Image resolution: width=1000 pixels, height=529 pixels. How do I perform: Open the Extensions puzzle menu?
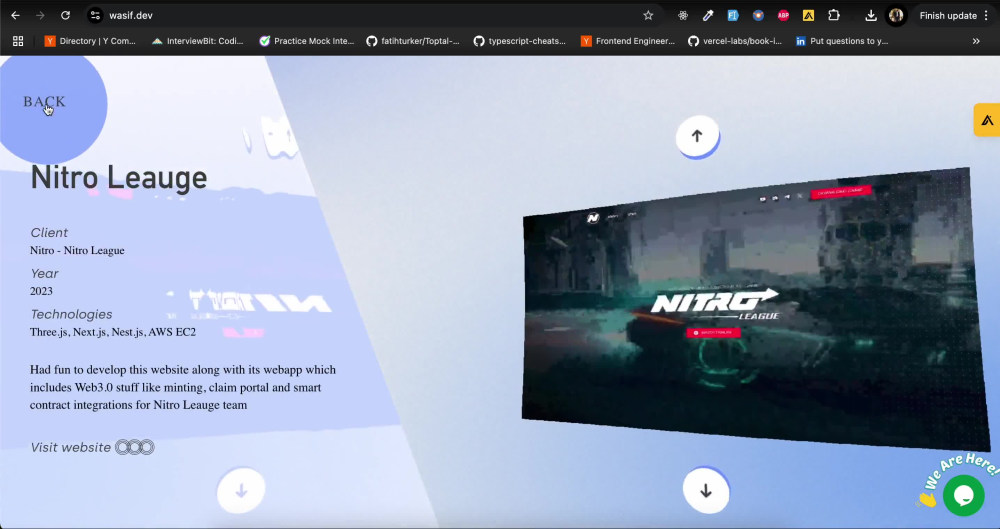[x=834, y=15]
